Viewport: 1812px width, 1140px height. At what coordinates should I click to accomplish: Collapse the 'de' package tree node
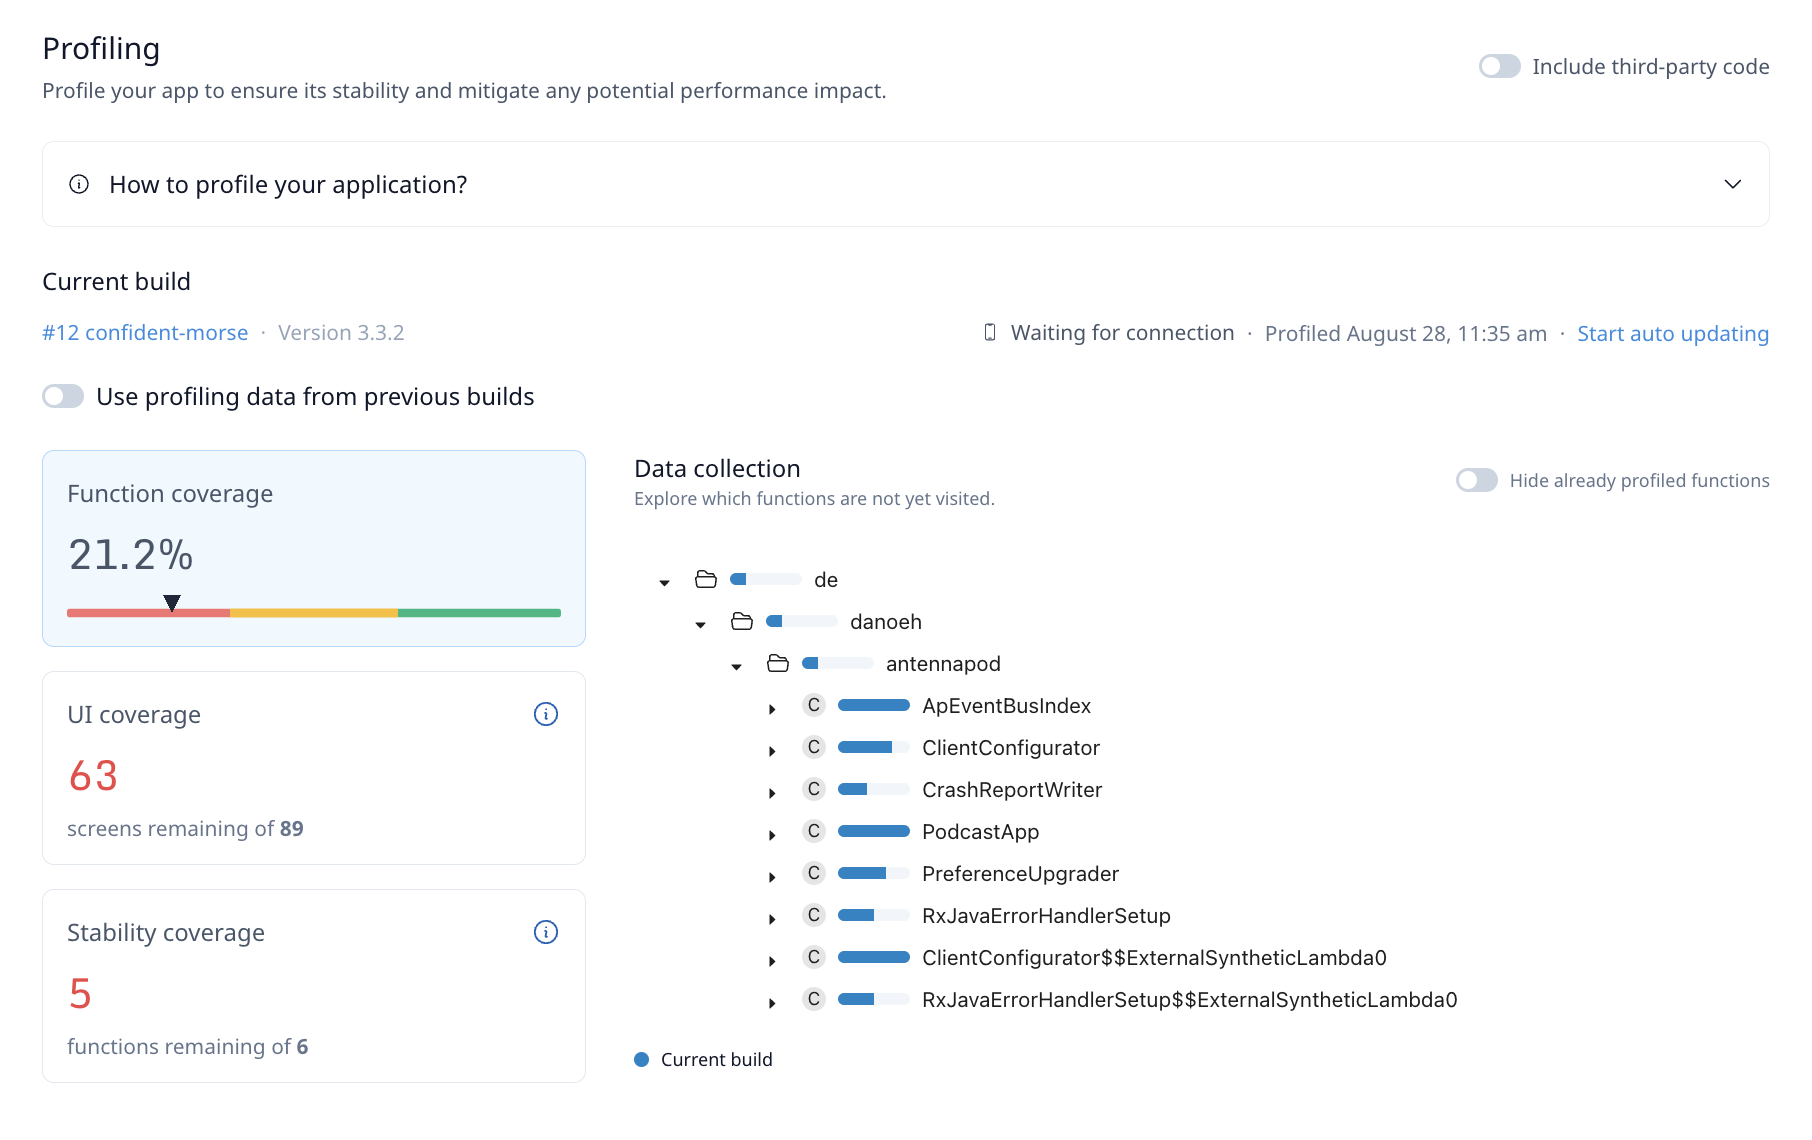tap(664, 582)
